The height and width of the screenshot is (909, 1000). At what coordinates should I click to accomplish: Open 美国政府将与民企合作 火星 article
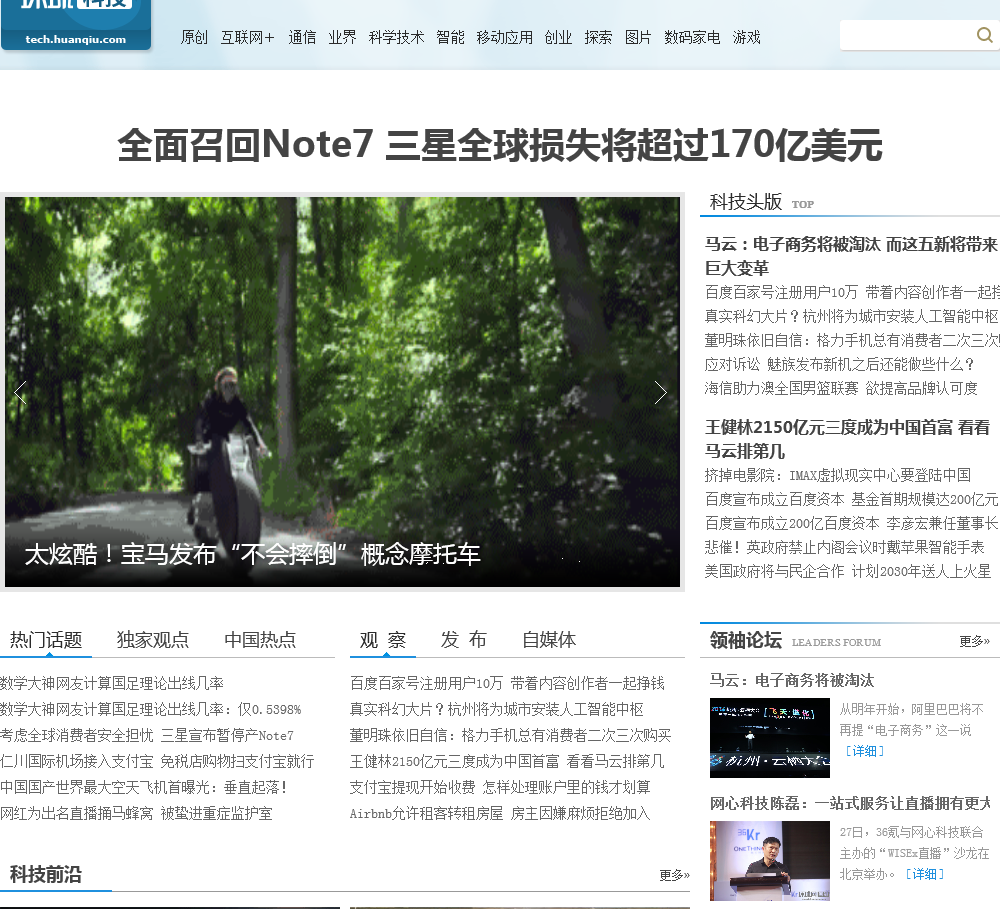[848, 571]
